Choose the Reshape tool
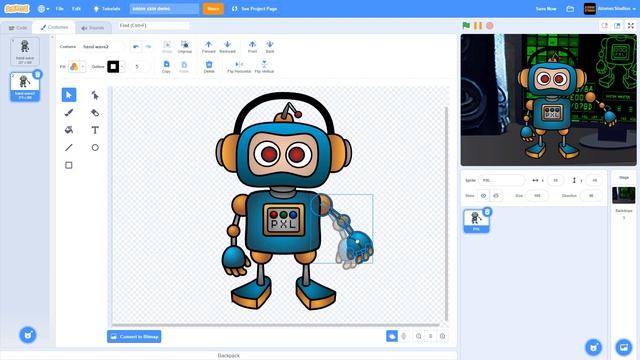 click(95, 95)
